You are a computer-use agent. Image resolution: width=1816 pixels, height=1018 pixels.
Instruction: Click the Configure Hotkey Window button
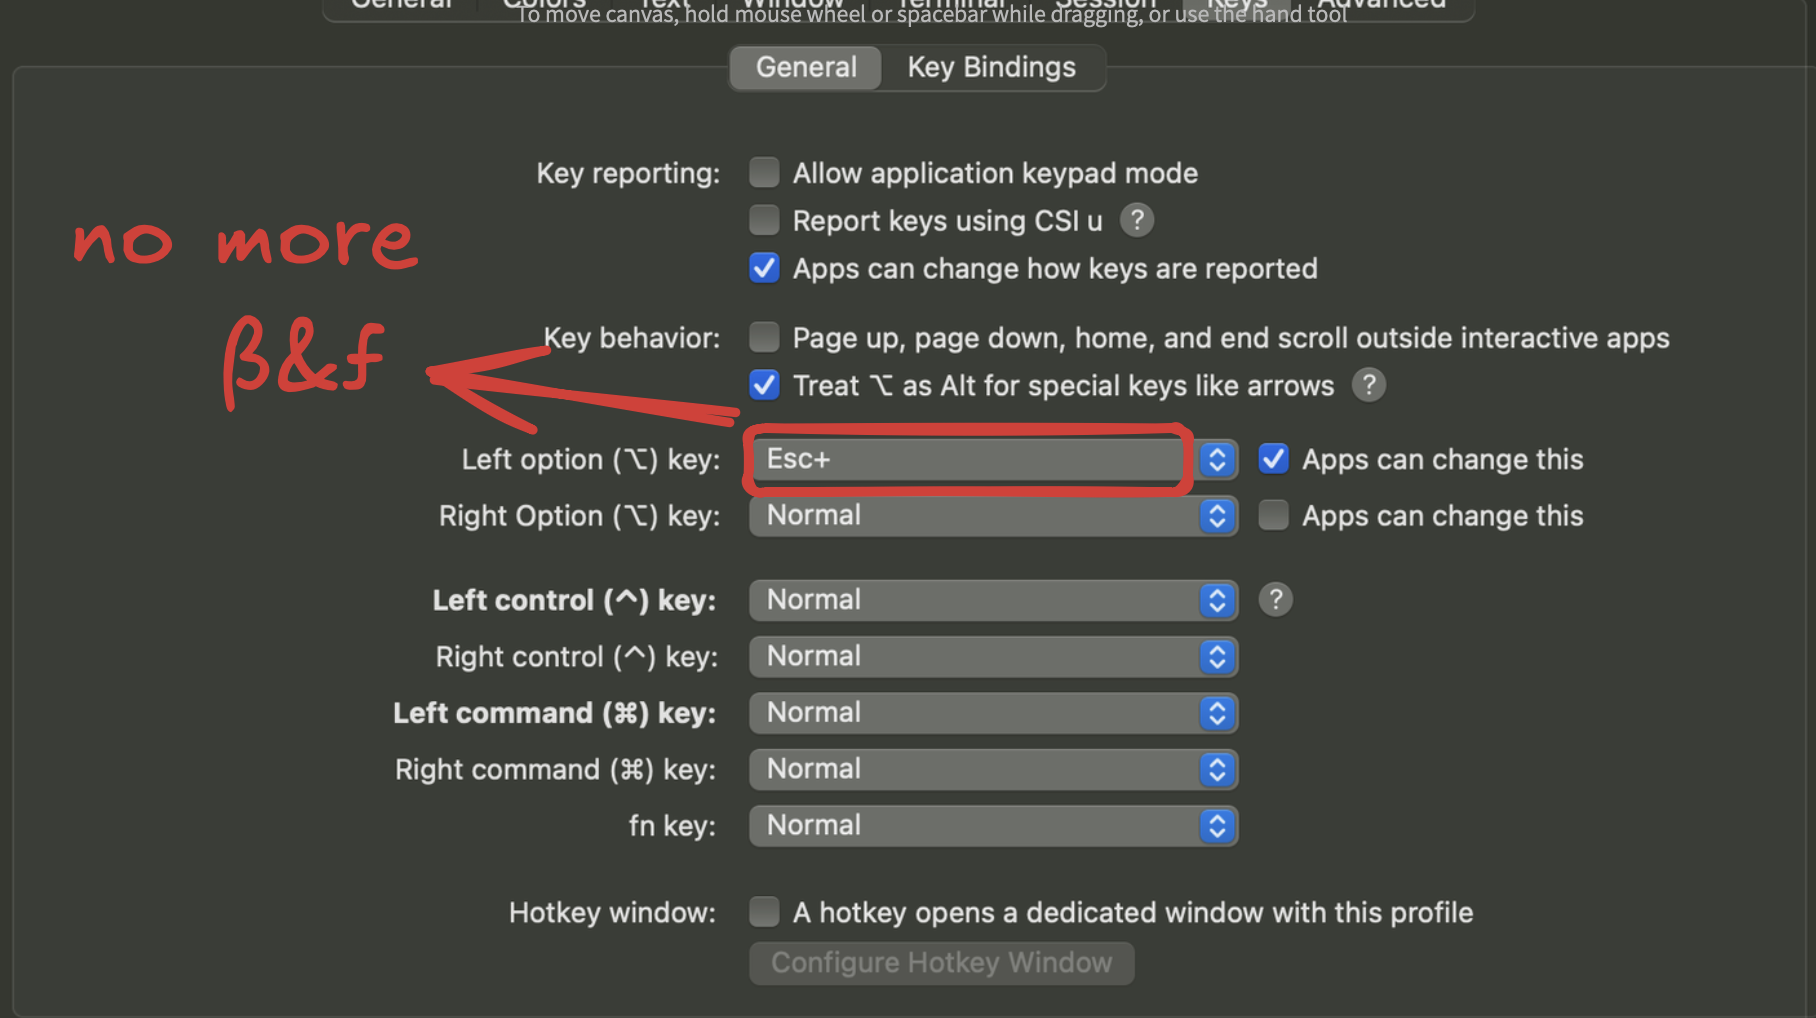[x=941, y=963]
